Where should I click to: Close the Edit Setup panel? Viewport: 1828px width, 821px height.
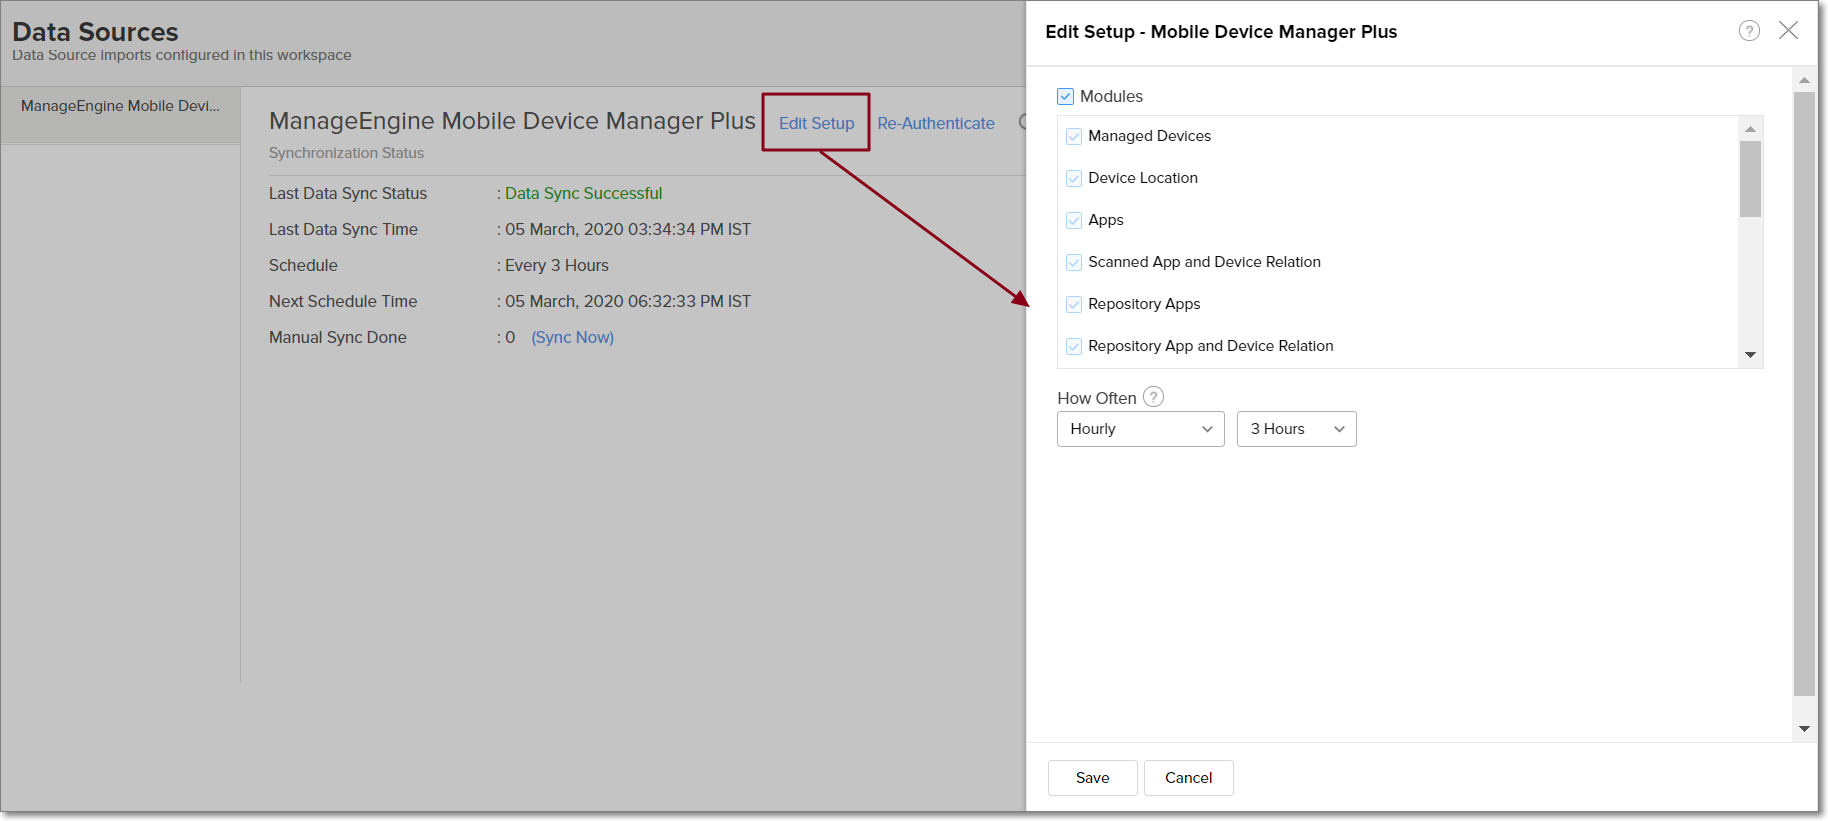(1788, 31)
